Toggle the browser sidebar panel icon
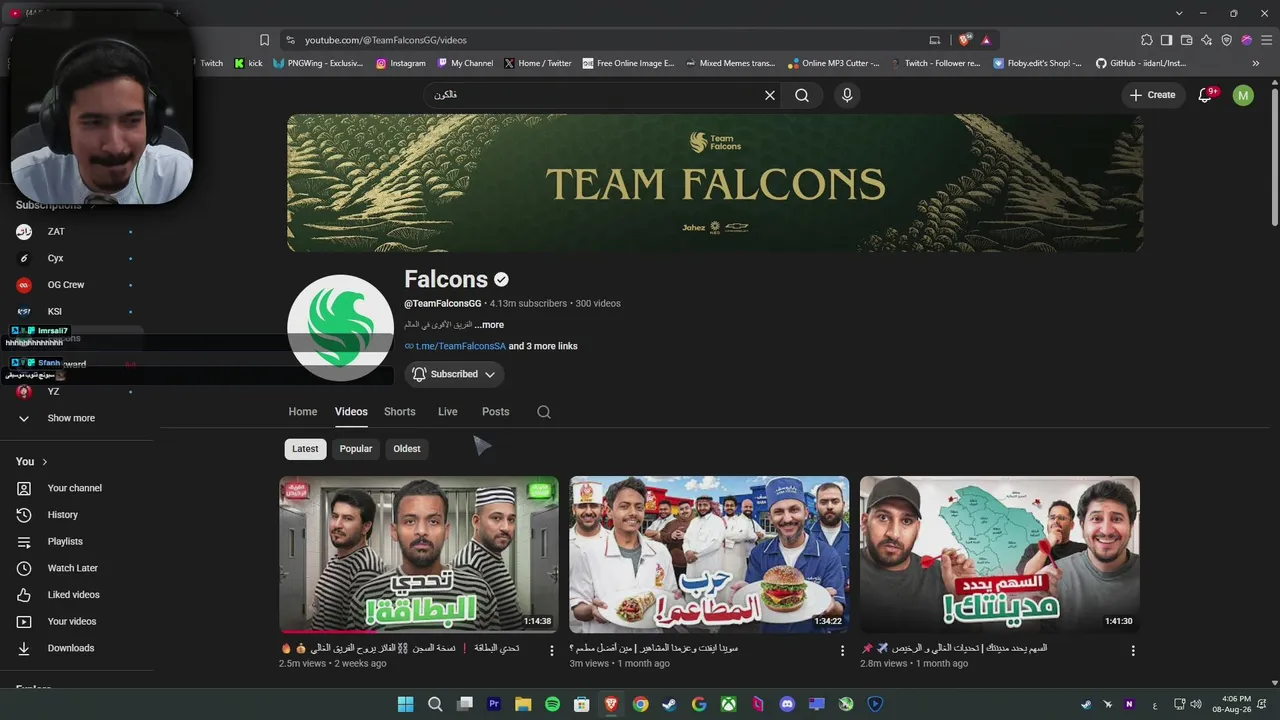This screenshot has height=720, width=1280. click(x=1167, y=40)
